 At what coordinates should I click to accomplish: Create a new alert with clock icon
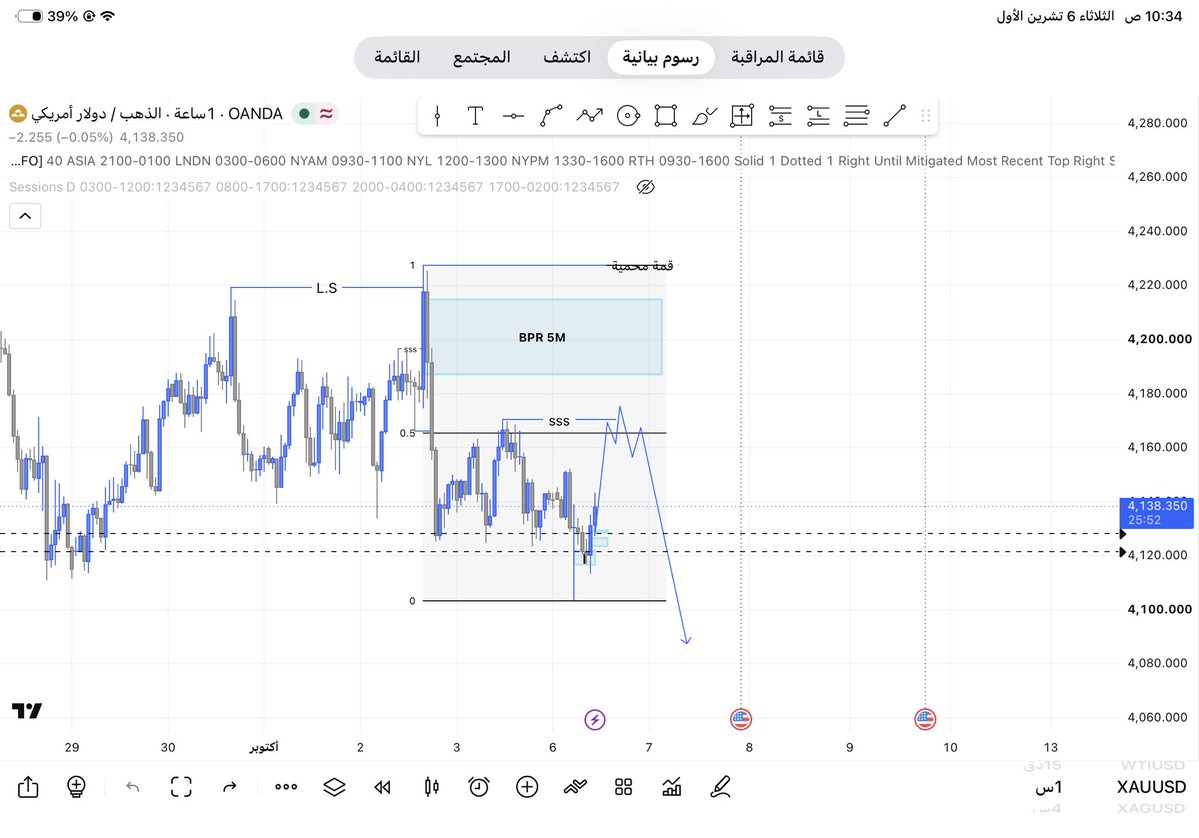(479, 787)
